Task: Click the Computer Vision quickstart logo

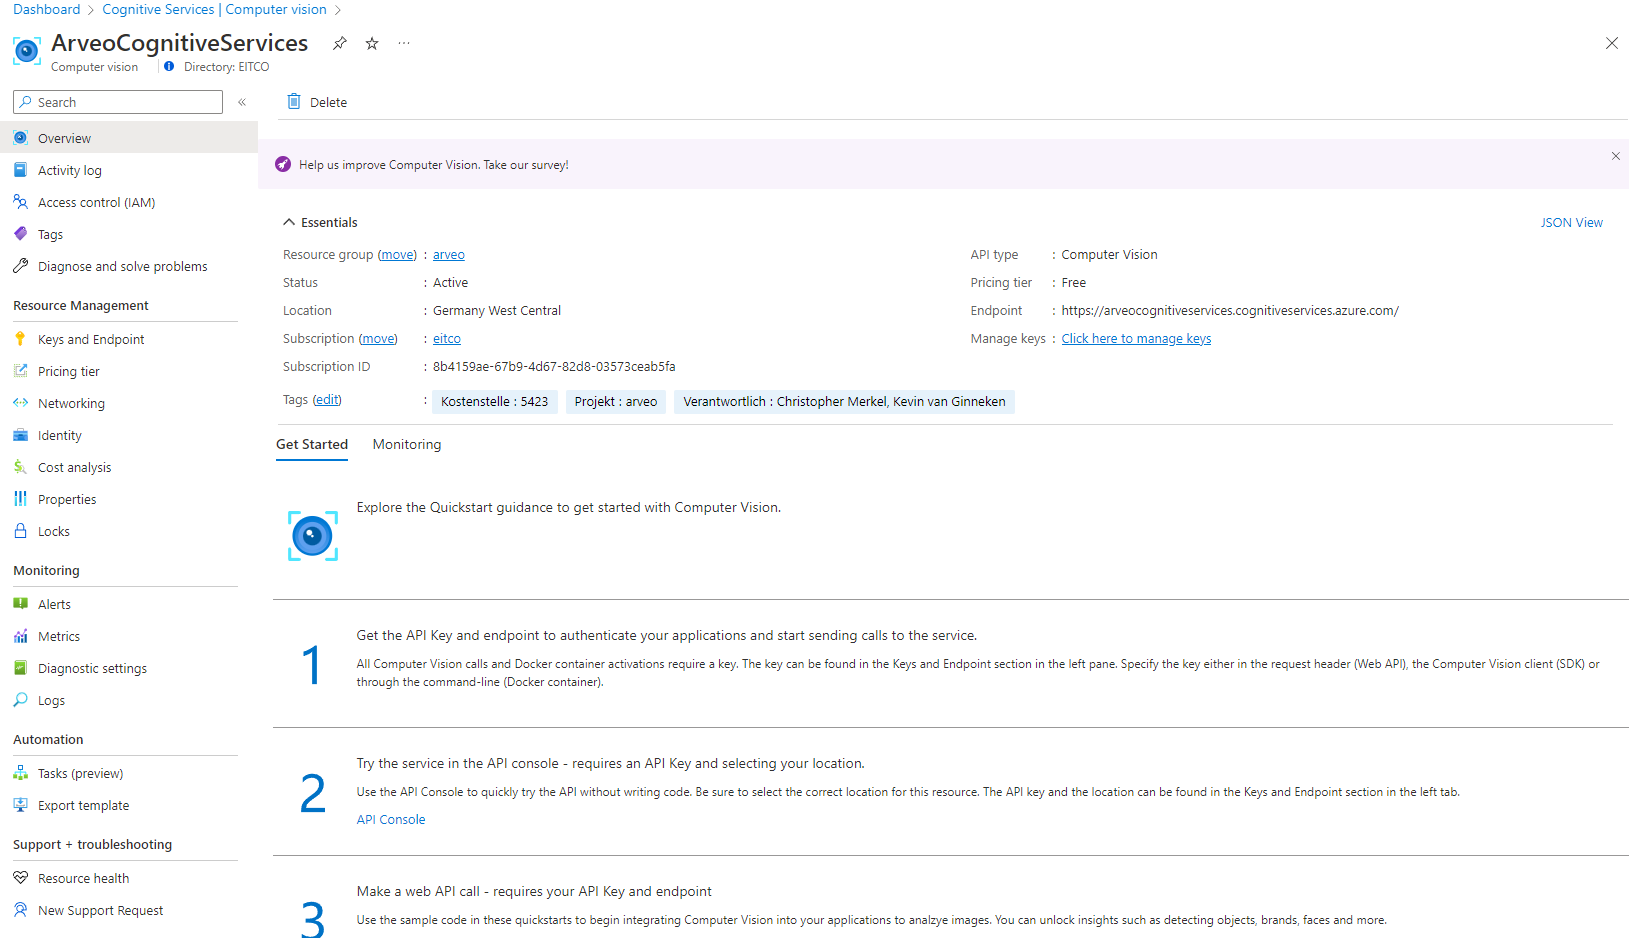Action: [x=313, y=536]
